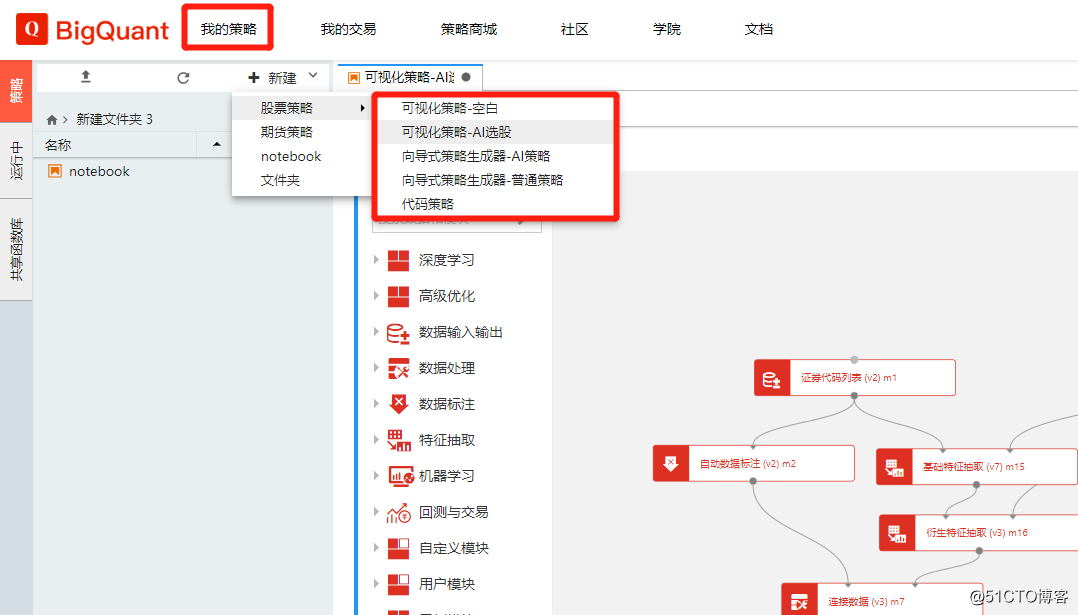Expand the 自定义模块 category
1078x615 pixels.
pos(376,548)
